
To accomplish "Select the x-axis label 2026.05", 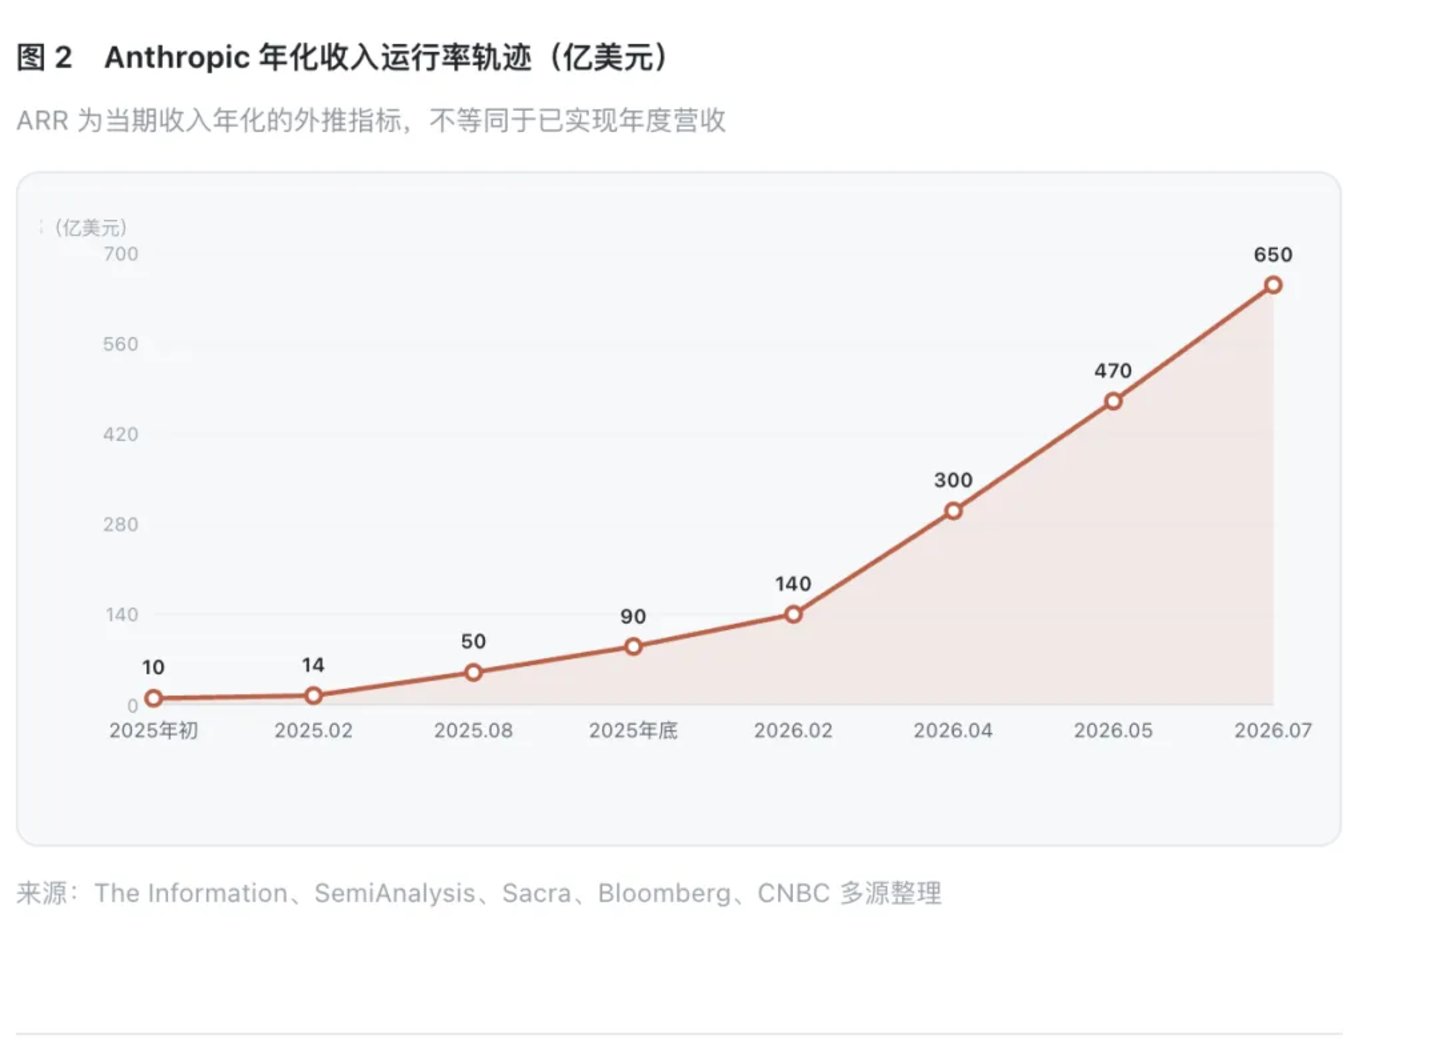I will point(1113,730).
